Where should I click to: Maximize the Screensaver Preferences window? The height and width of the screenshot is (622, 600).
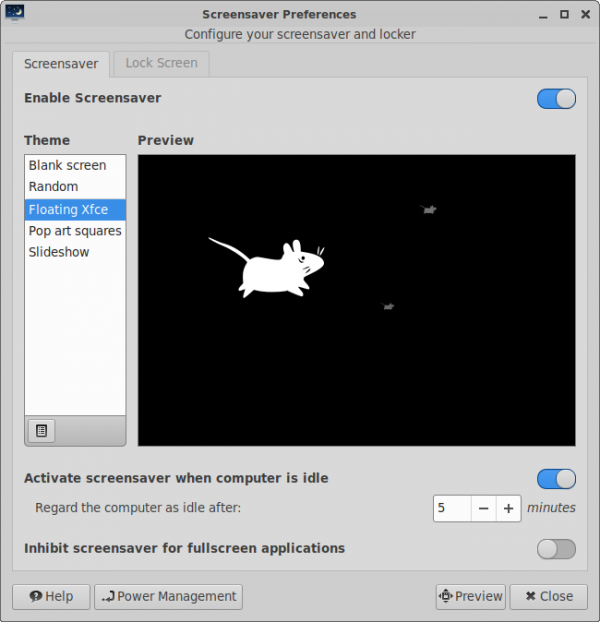(x=564, y=14)
